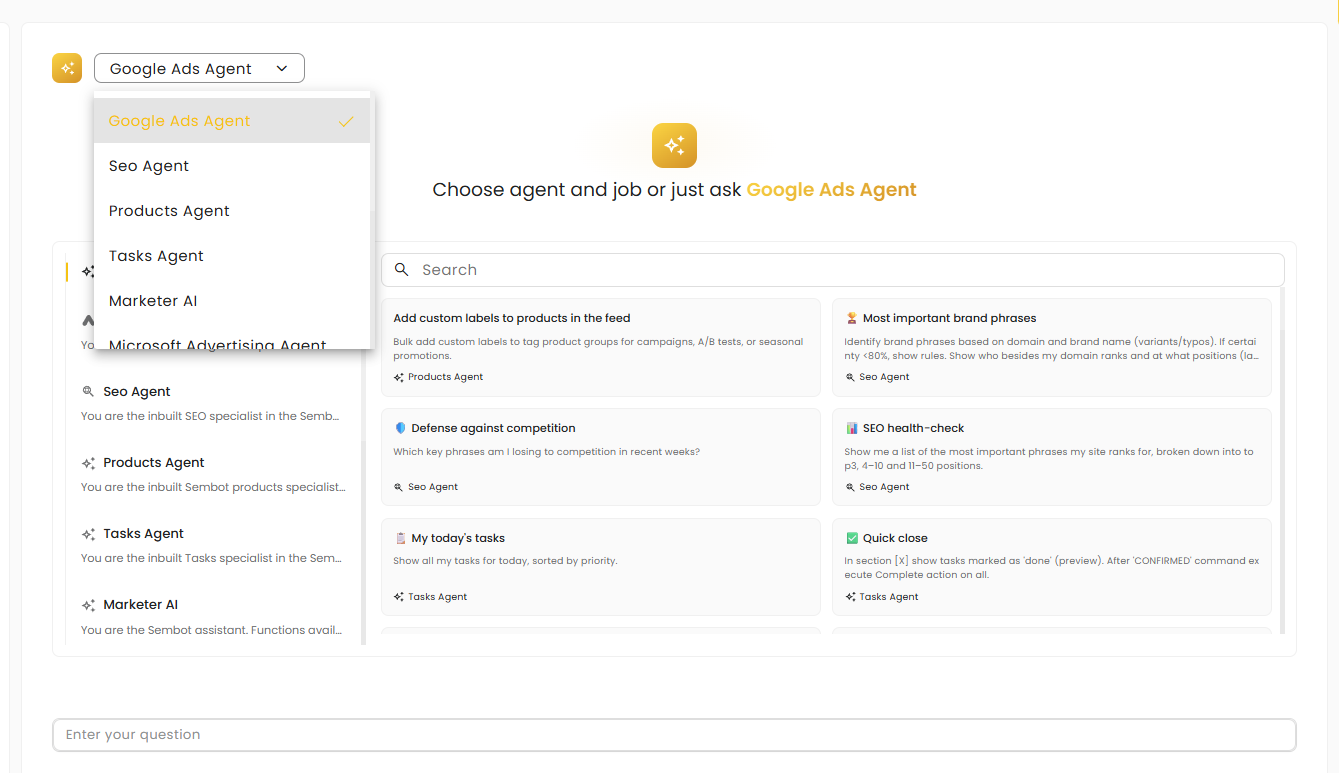Click the Seo Agent tag on Most important brand phrases

pos(877,377)
